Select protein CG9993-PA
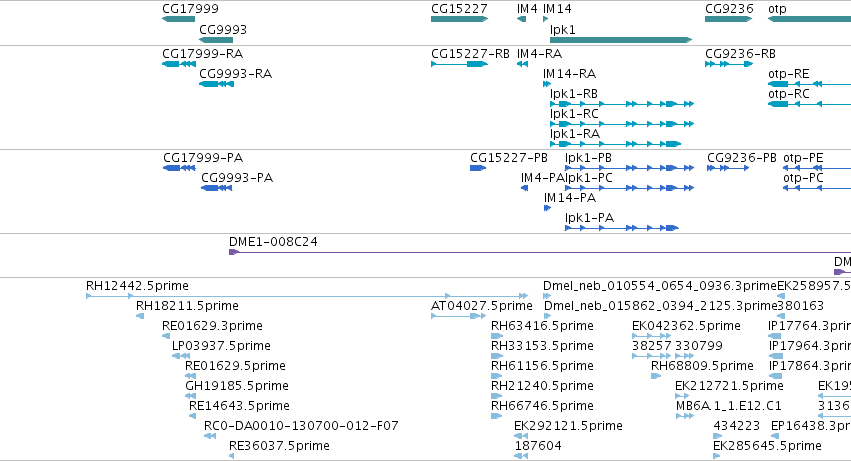Viewport: 851px width, 461px height. [237, 178]
